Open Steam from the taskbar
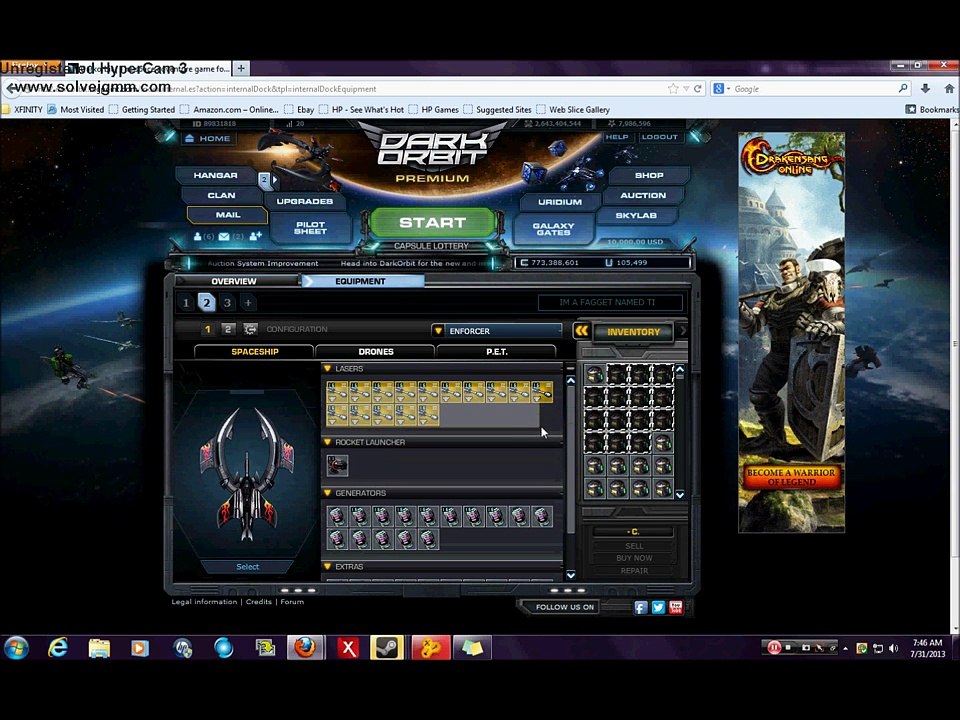This screenshot has height=720, width=960. [x=388, y=648]
